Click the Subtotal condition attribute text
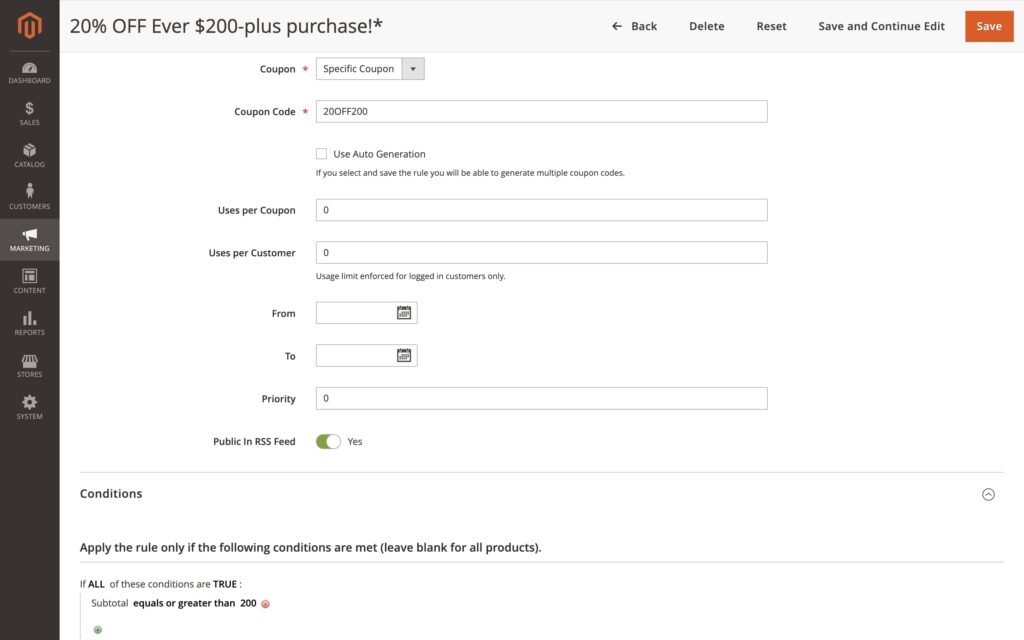The height and width of the screenshot is (640, 1024). [x=110, y=603]
